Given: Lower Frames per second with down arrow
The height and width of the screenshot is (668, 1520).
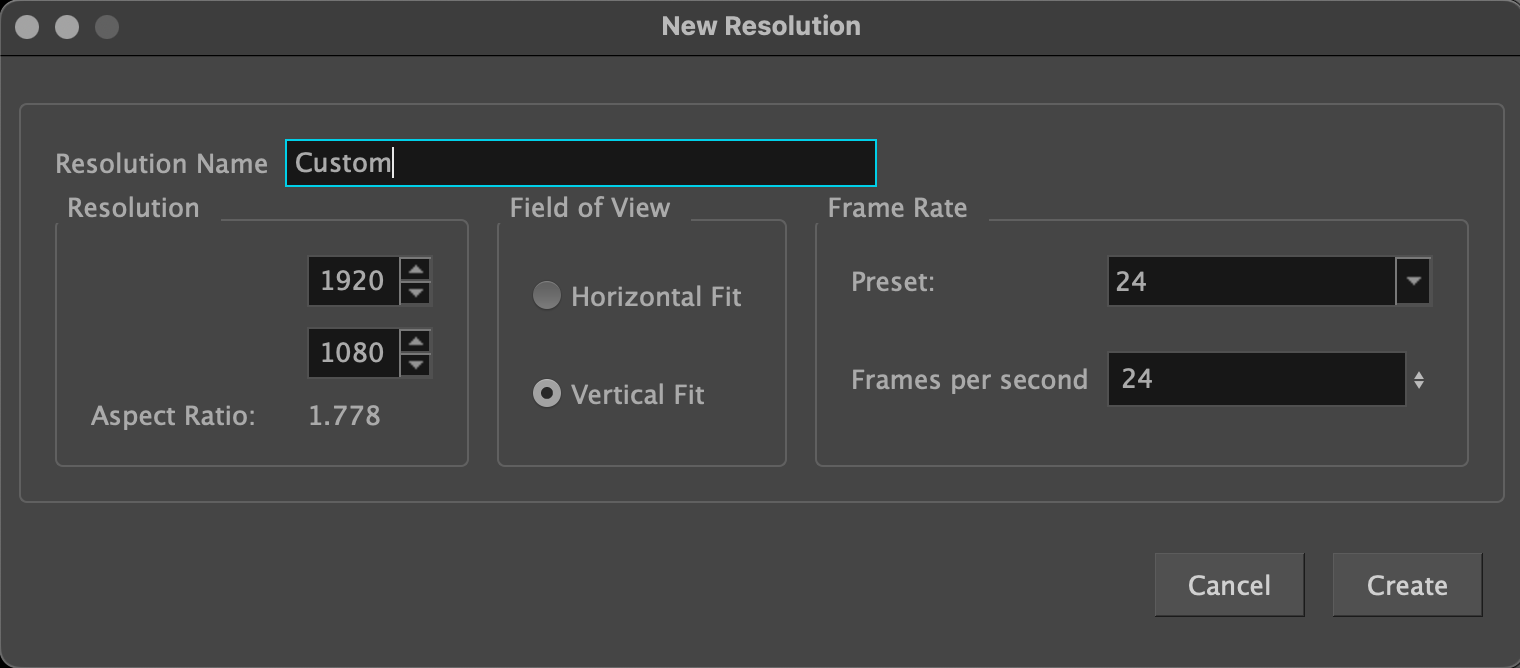Looking at the screenshot, I should pos(1419,385).
